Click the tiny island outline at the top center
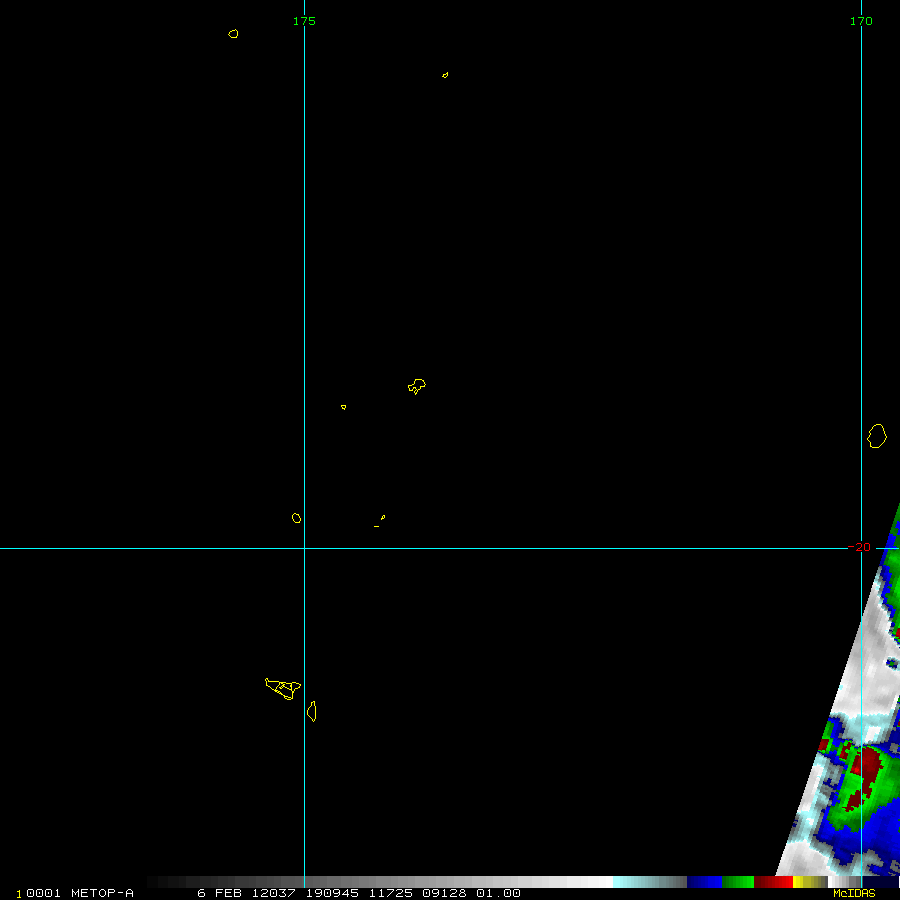Viewport: 900px width, 900px height. tap(445, 75)
